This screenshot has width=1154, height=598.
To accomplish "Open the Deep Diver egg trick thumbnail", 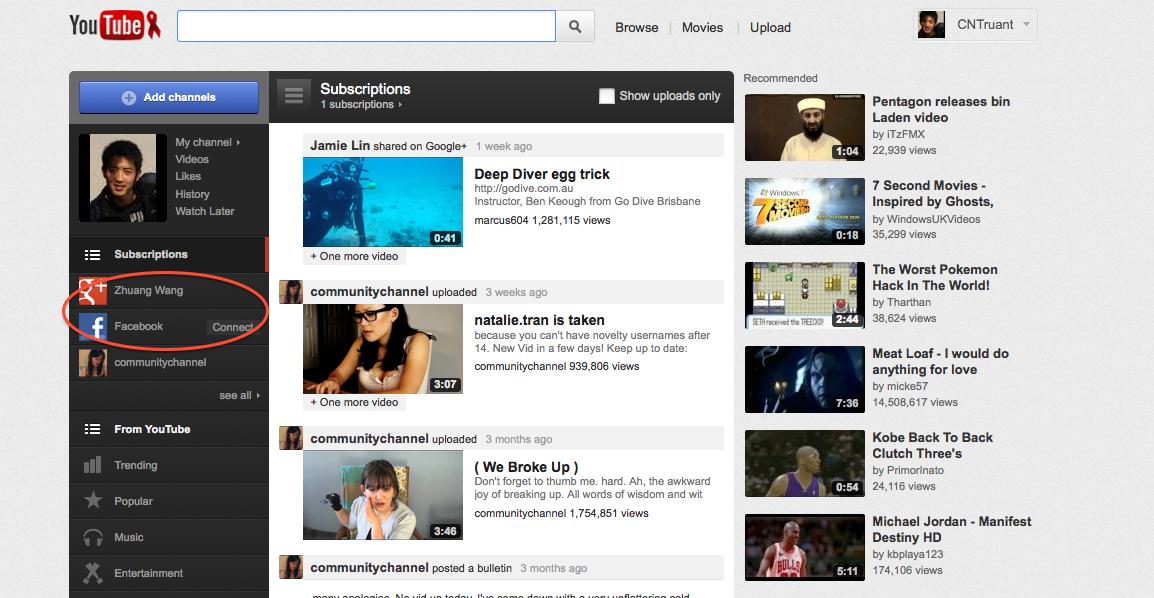I will [383, 202].
